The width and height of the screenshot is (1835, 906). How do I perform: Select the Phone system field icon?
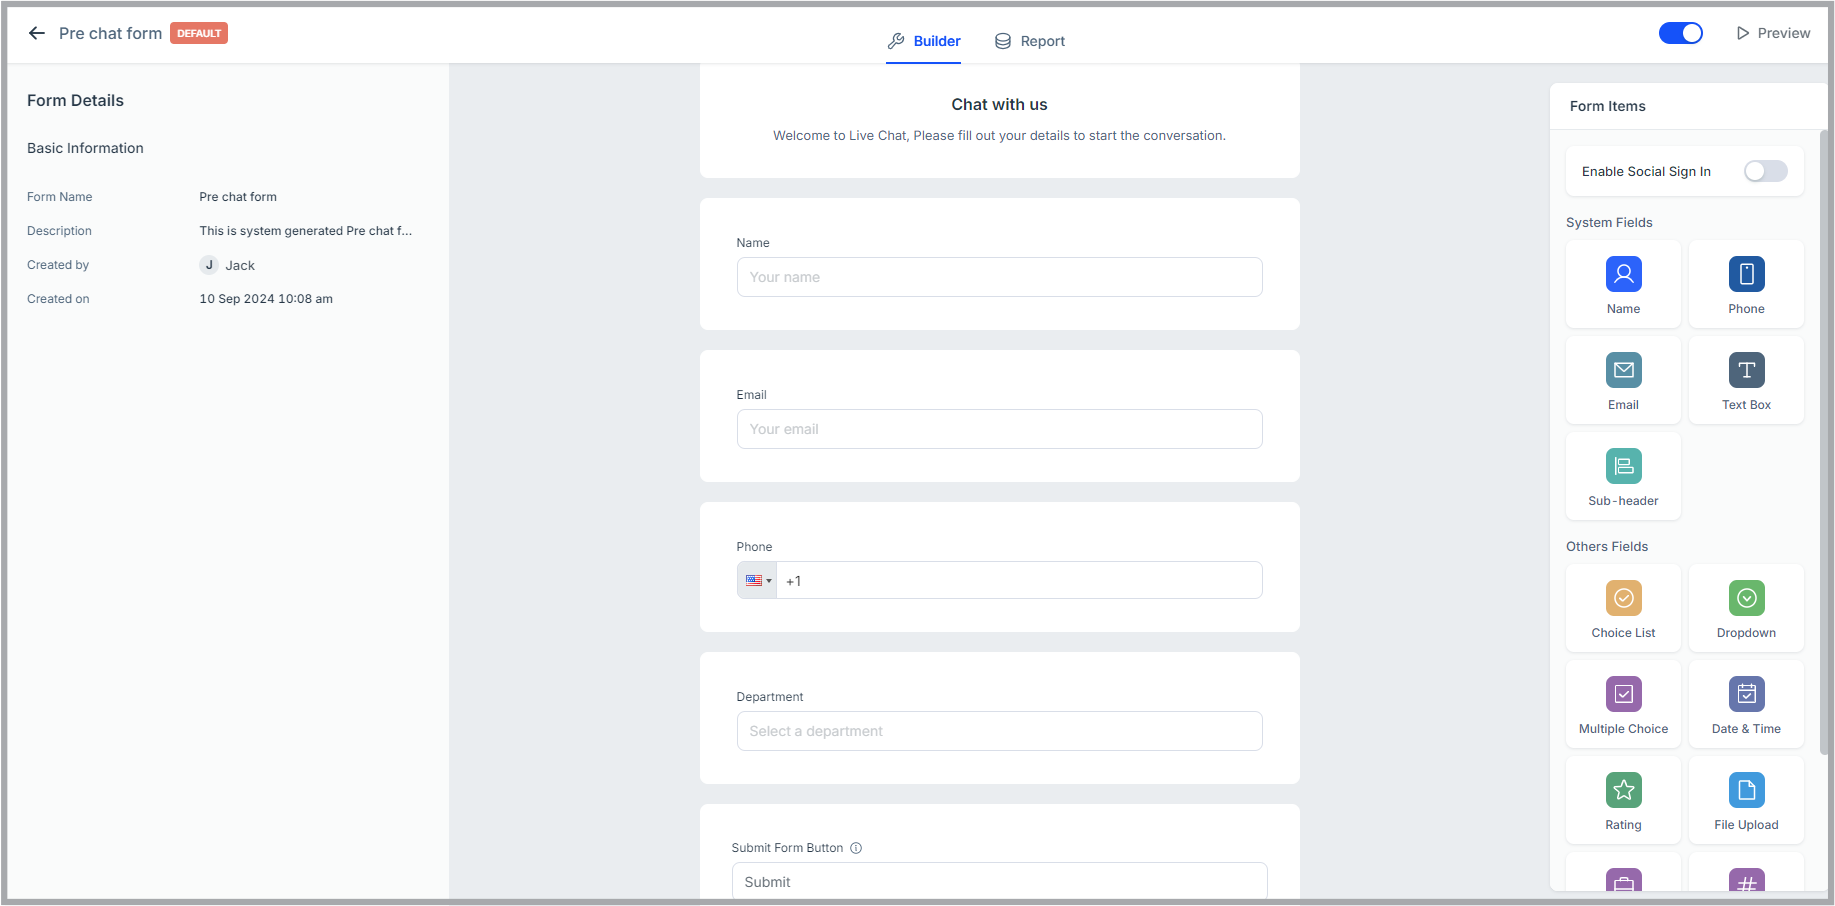[x=1746, y=283]
